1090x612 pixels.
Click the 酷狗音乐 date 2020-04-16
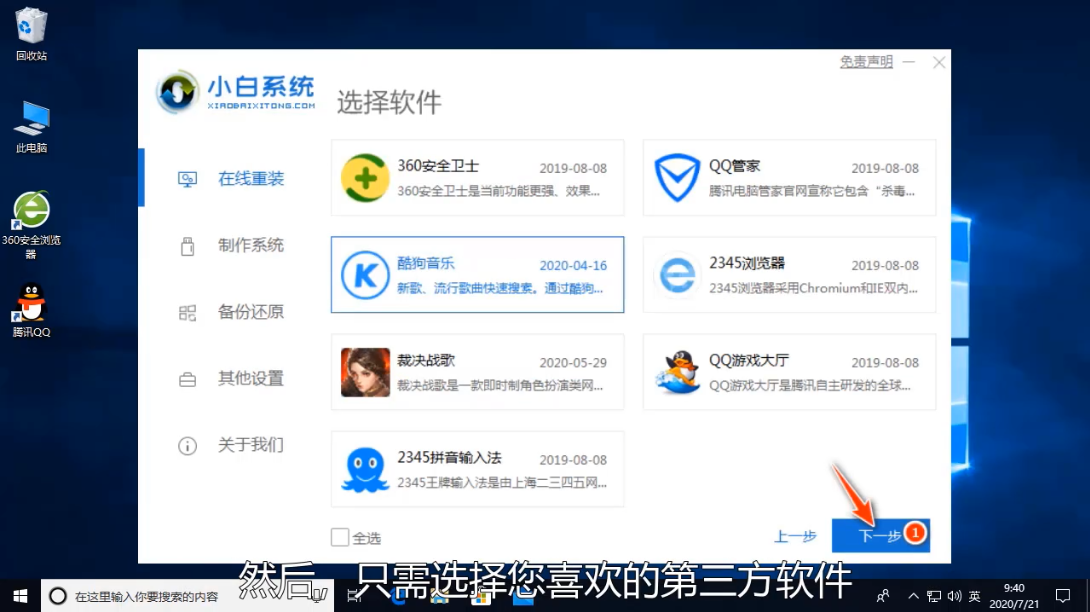click(573, 266)
